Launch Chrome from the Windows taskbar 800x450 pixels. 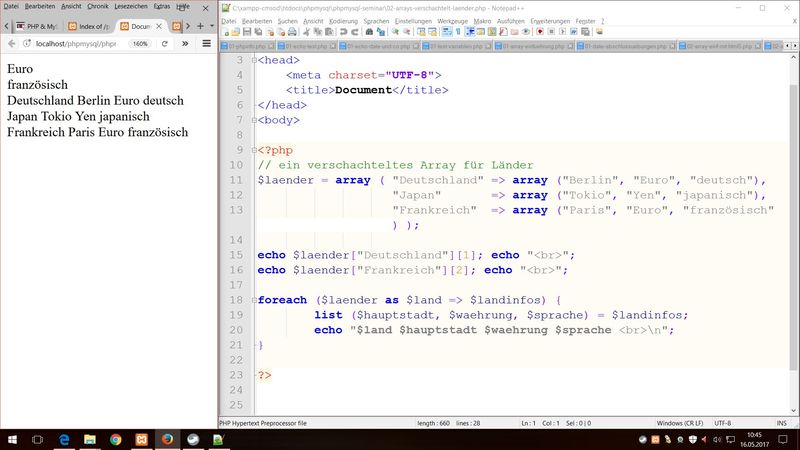pos(115,439)
